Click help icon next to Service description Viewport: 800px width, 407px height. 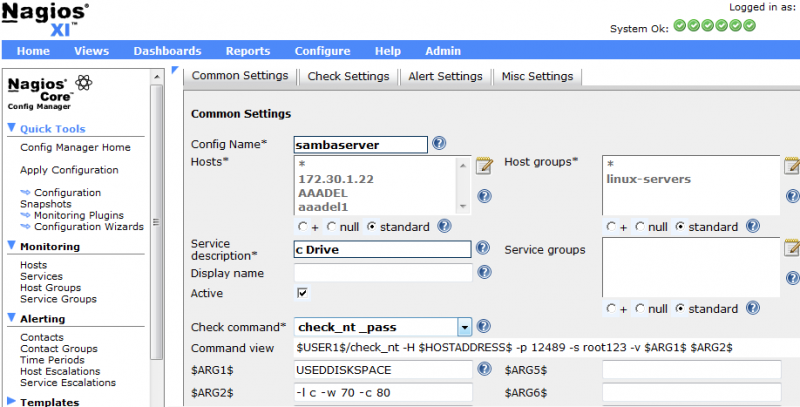pos(483,248)
